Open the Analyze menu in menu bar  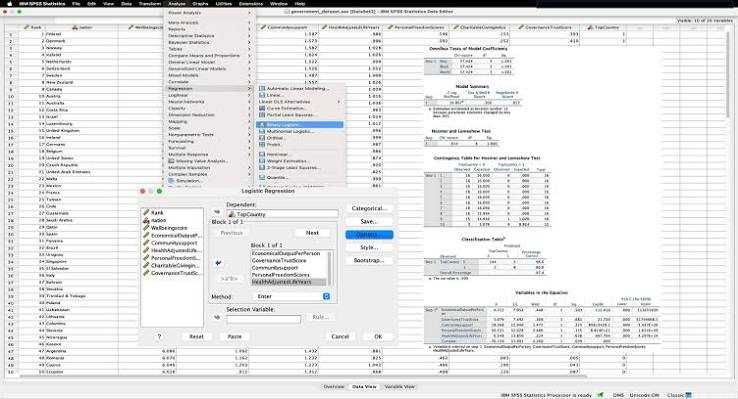coord(176,3)
